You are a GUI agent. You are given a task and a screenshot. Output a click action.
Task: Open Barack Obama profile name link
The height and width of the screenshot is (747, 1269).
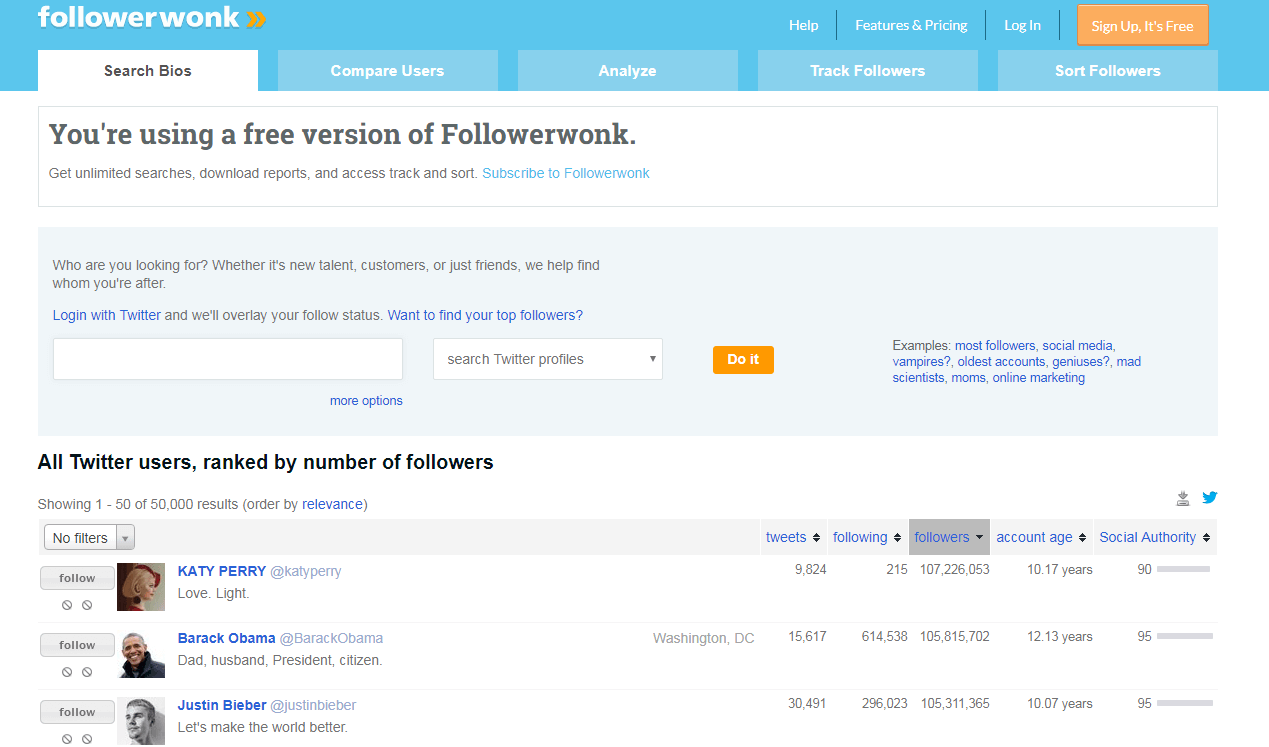227,638
